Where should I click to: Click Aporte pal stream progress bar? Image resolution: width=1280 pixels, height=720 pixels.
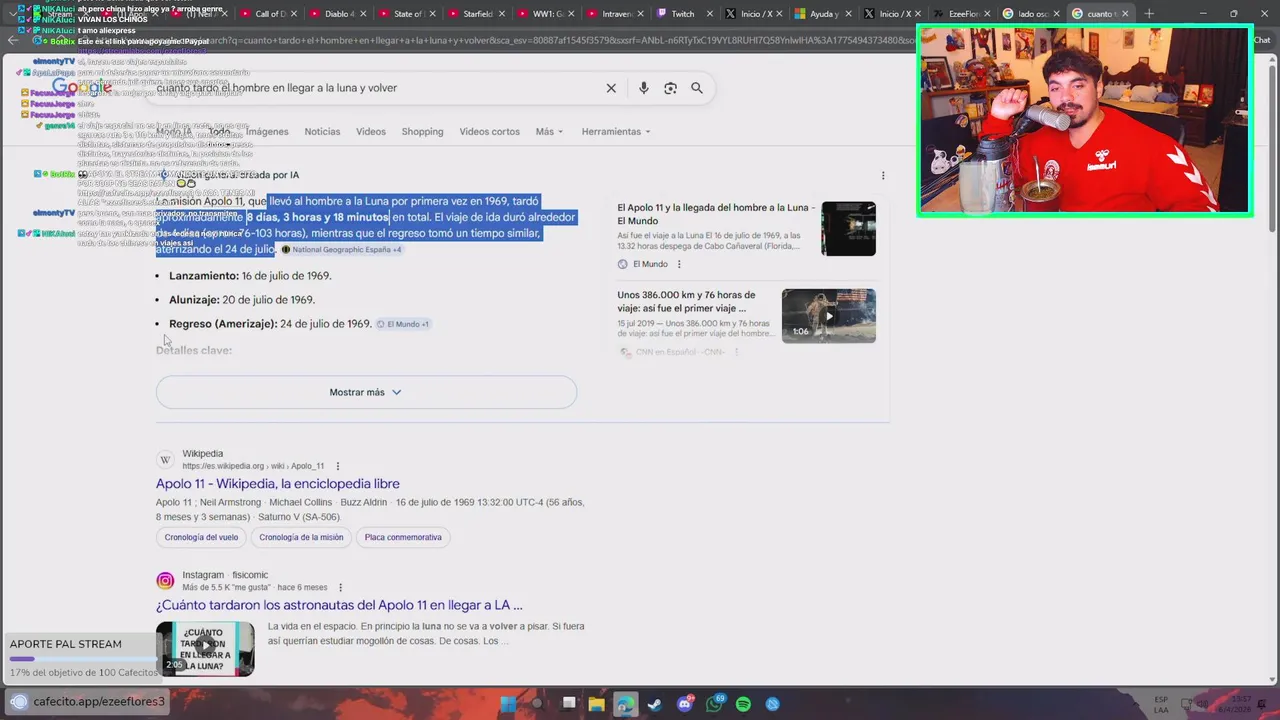[x=82, y=659]
